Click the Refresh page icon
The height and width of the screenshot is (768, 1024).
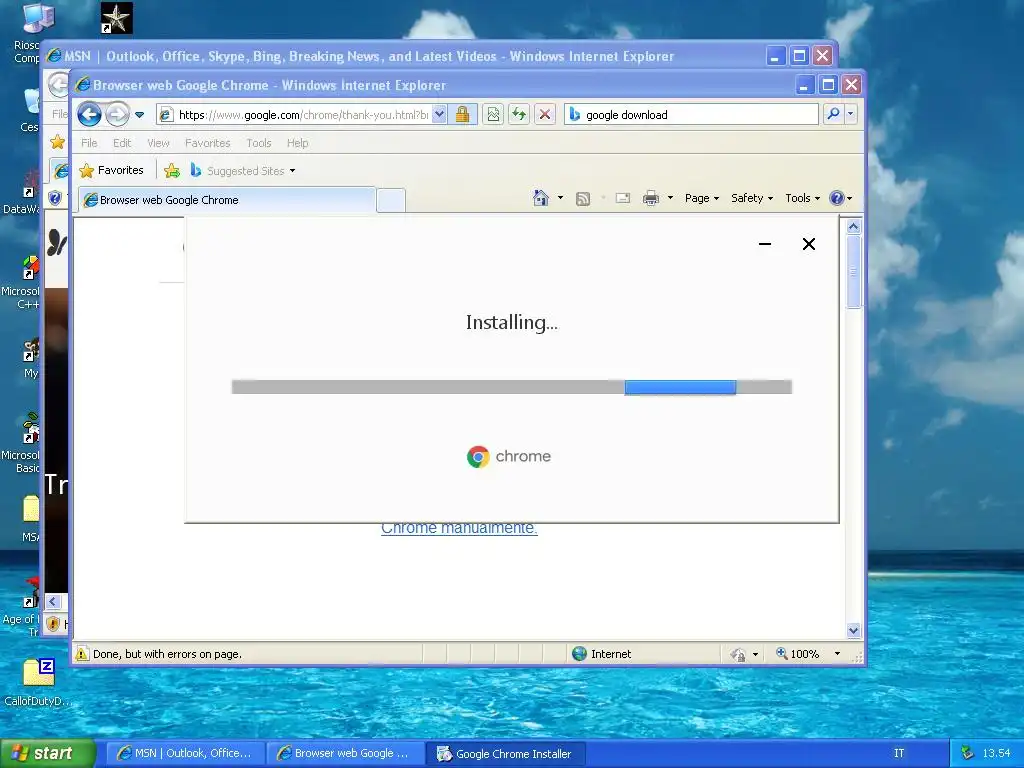pos(519,115)
